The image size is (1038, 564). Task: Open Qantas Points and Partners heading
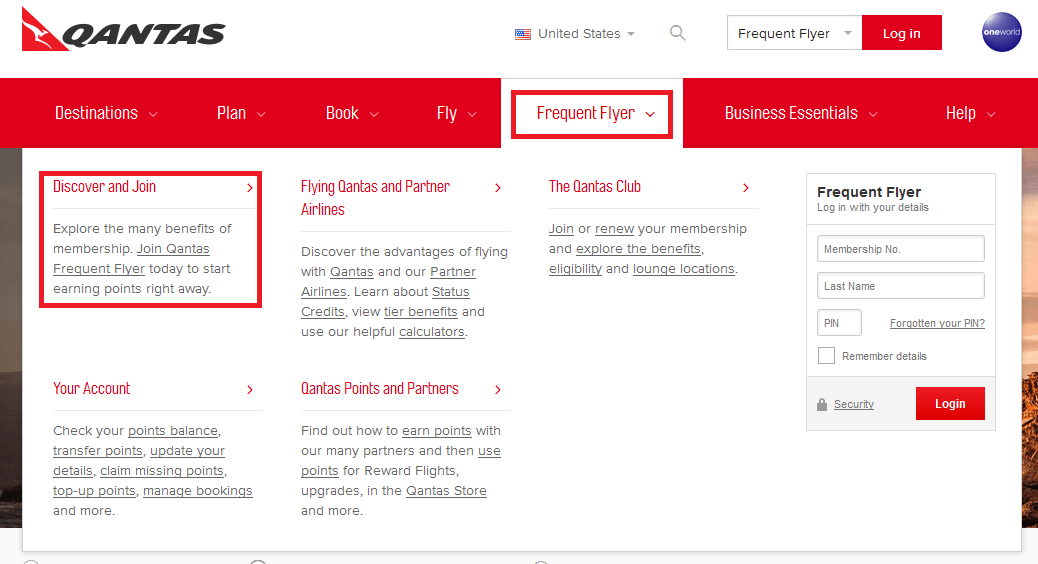tap(379, 389)
